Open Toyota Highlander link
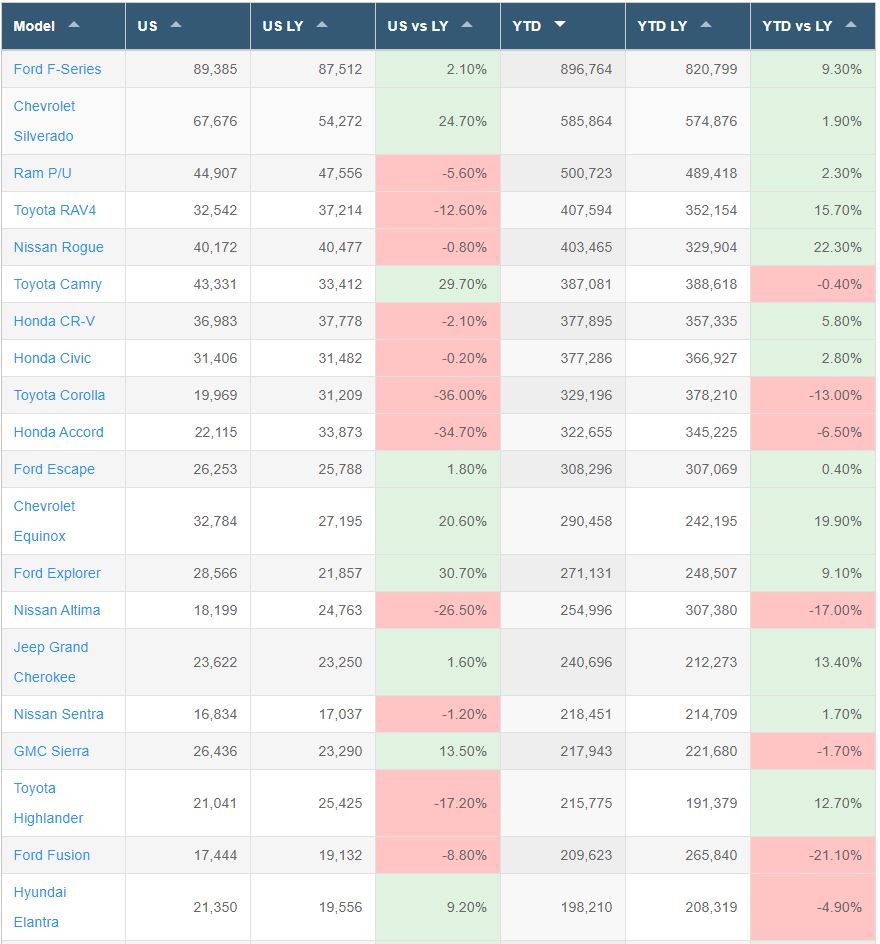 [x=48, y=803]
